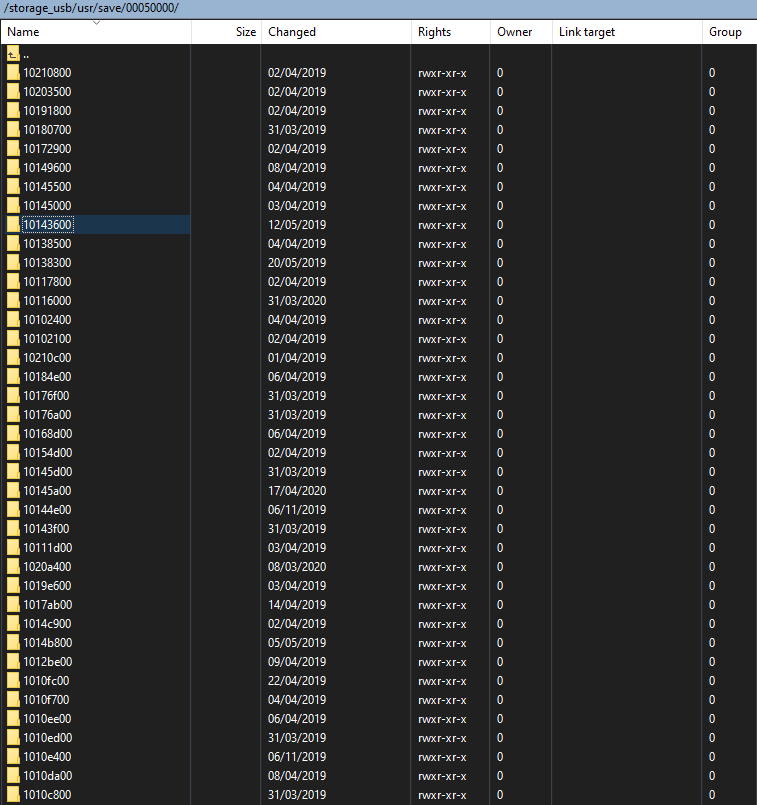Click the folder icon of 10180700

13,130
